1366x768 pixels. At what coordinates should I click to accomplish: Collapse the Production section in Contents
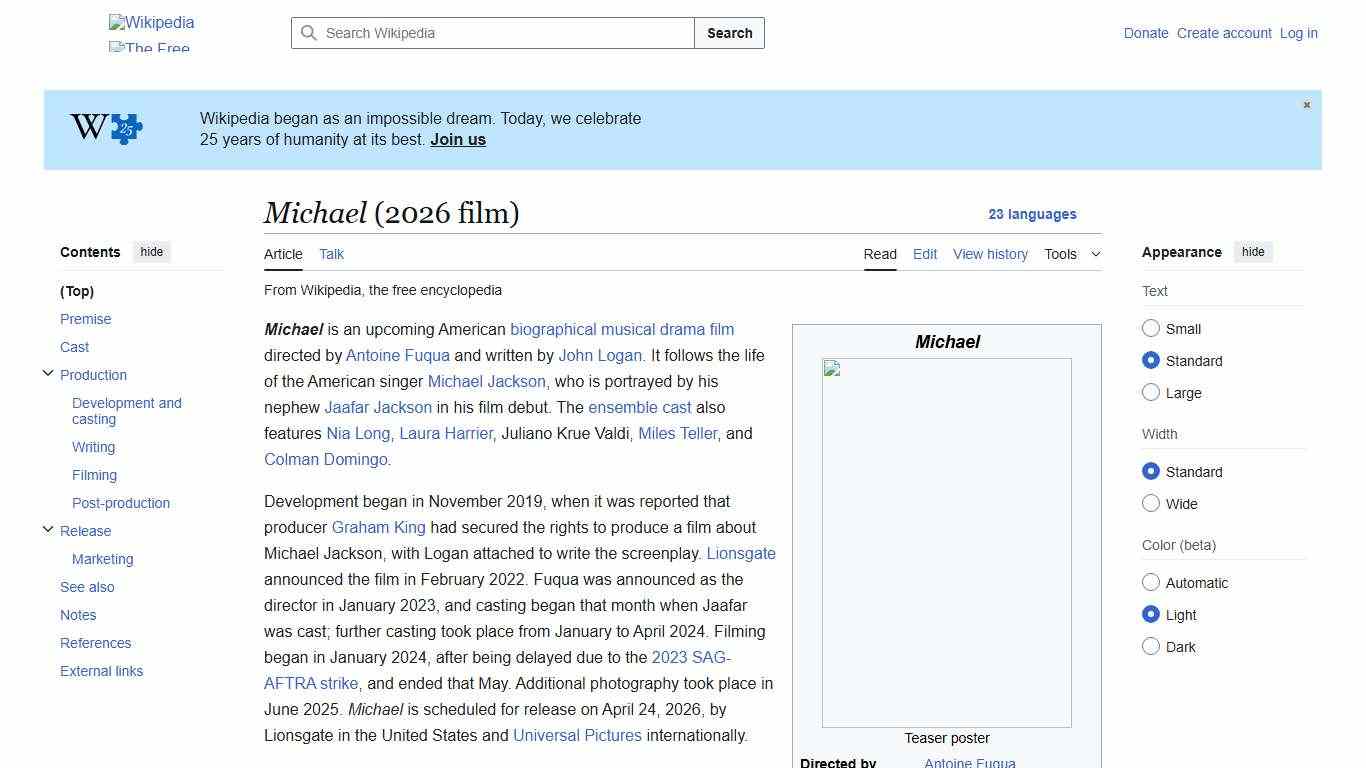48,372
